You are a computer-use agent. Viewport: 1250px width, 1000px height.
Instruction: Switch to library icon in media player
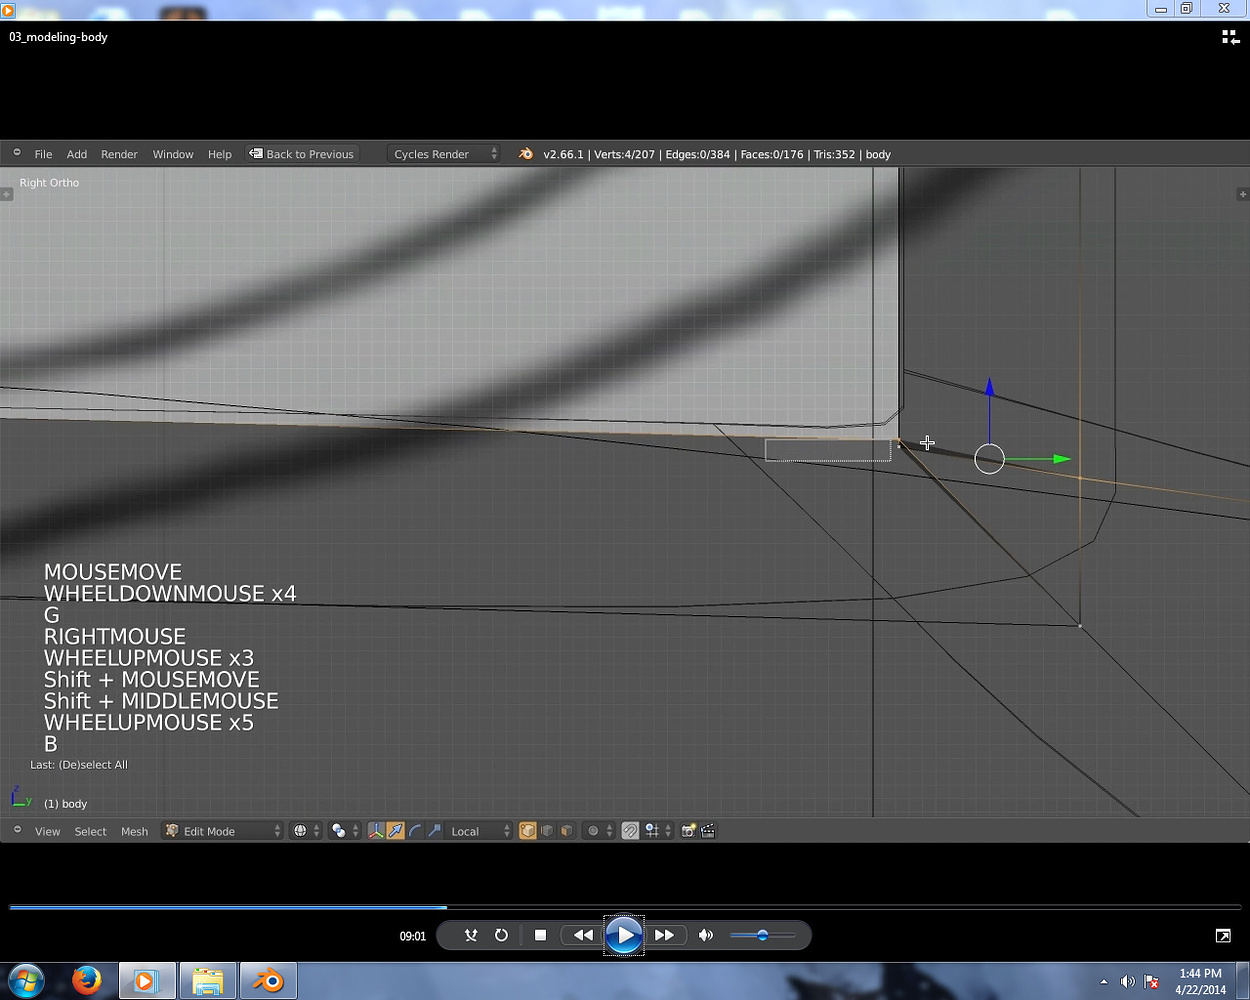(x=1230, y=37)
